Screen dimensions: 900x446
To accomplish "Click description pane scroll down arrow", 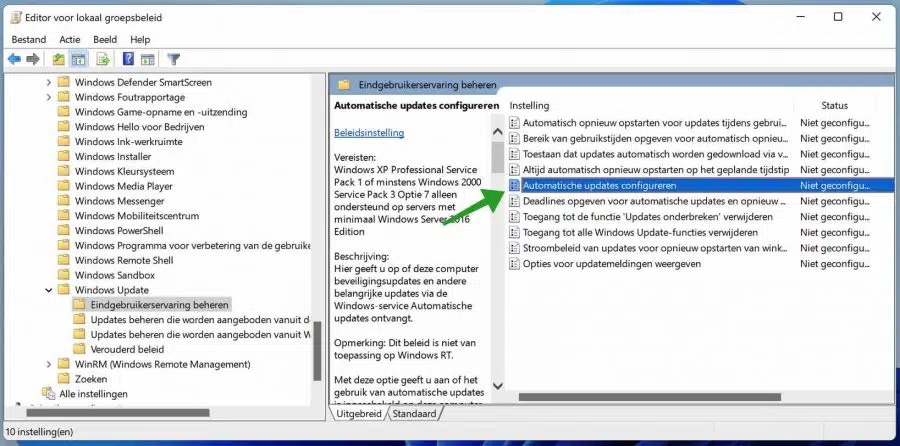I will coord(498,386).
